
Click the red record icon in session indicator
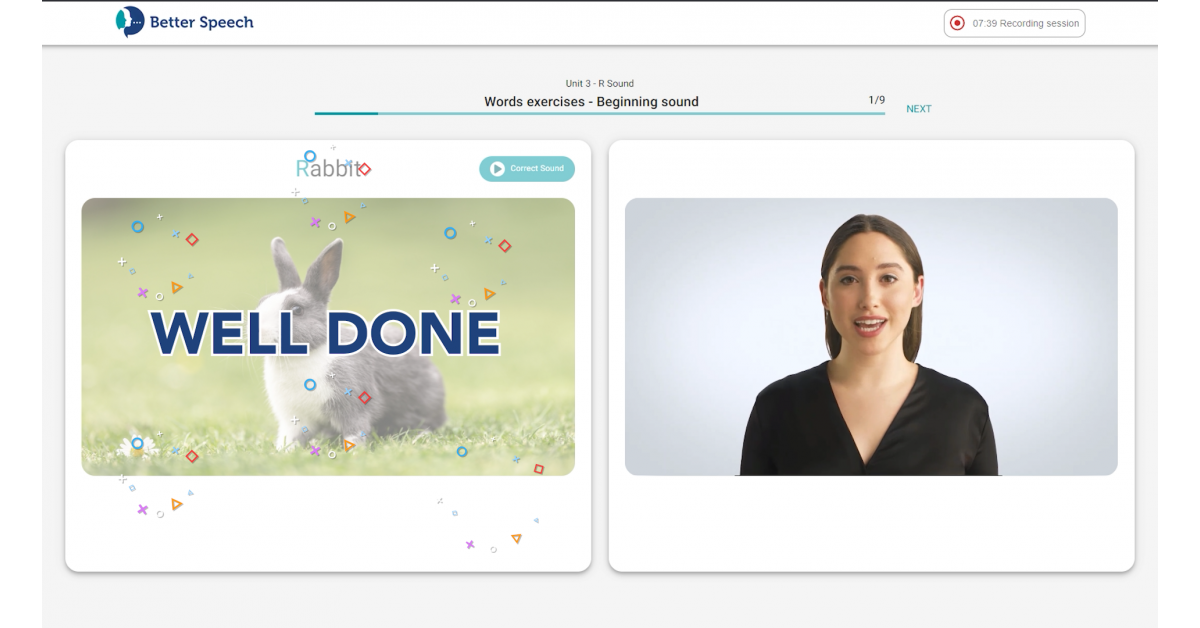957,23
